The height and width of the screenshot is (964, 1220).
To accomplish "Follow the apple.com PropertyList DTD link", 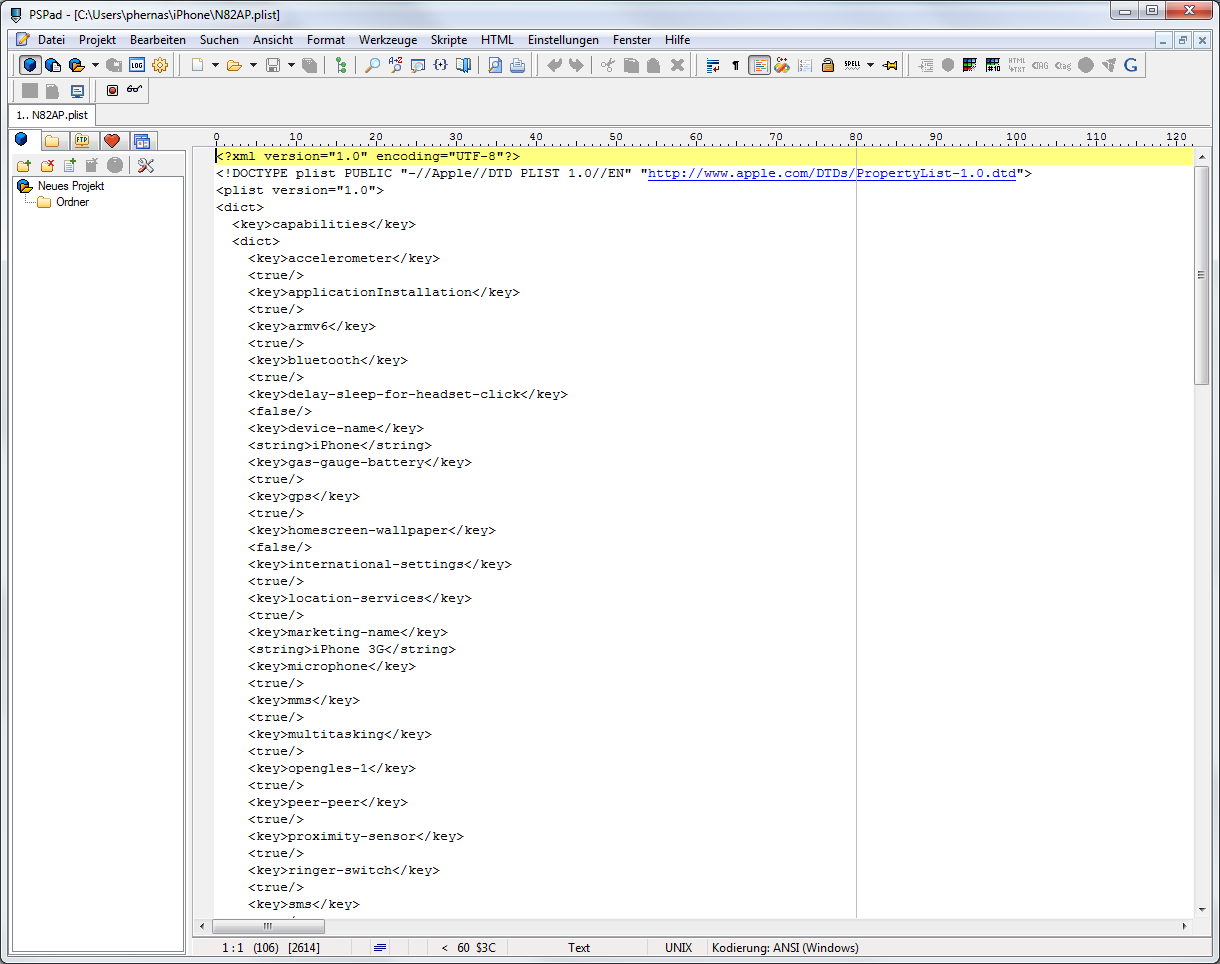I will [832, 173].
